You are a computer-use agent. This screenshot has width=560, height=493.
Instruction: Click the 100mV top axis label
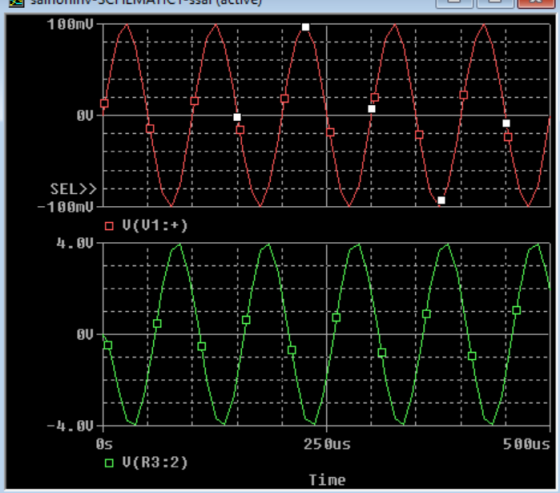(x=70, y=24)
